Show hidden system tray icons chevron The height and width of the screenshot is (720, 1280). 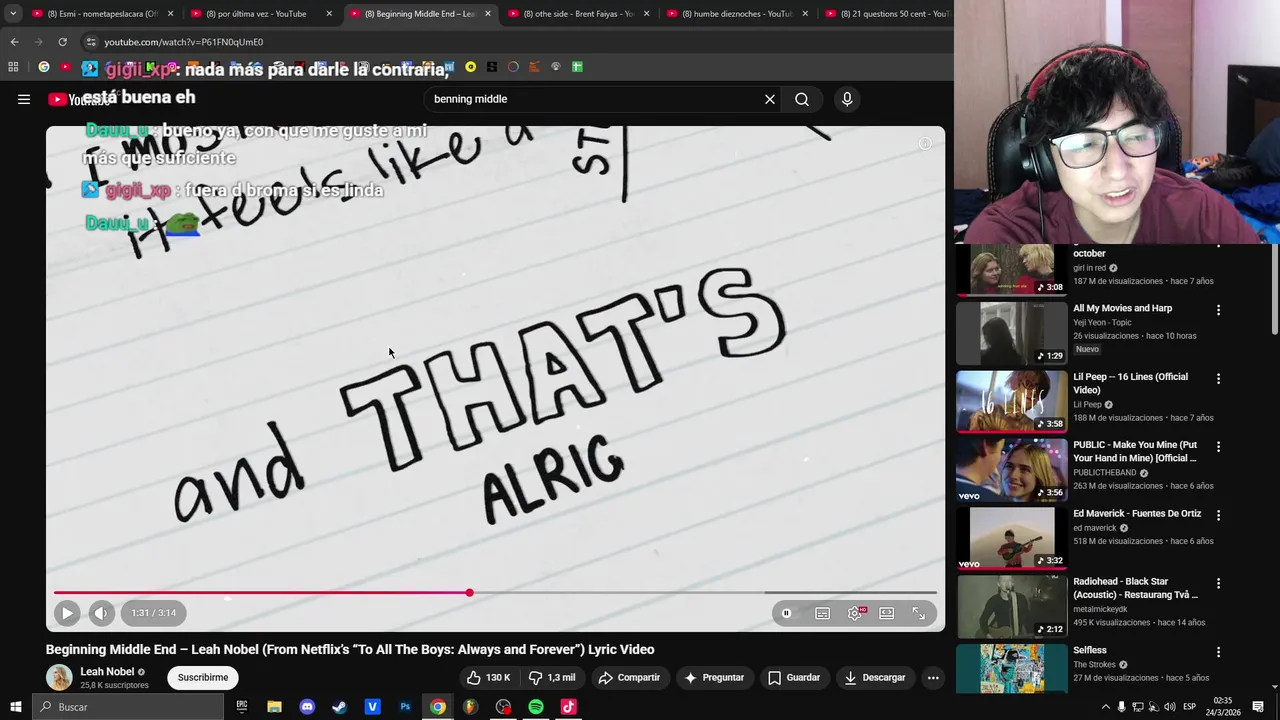click(x=1106, y=707)
